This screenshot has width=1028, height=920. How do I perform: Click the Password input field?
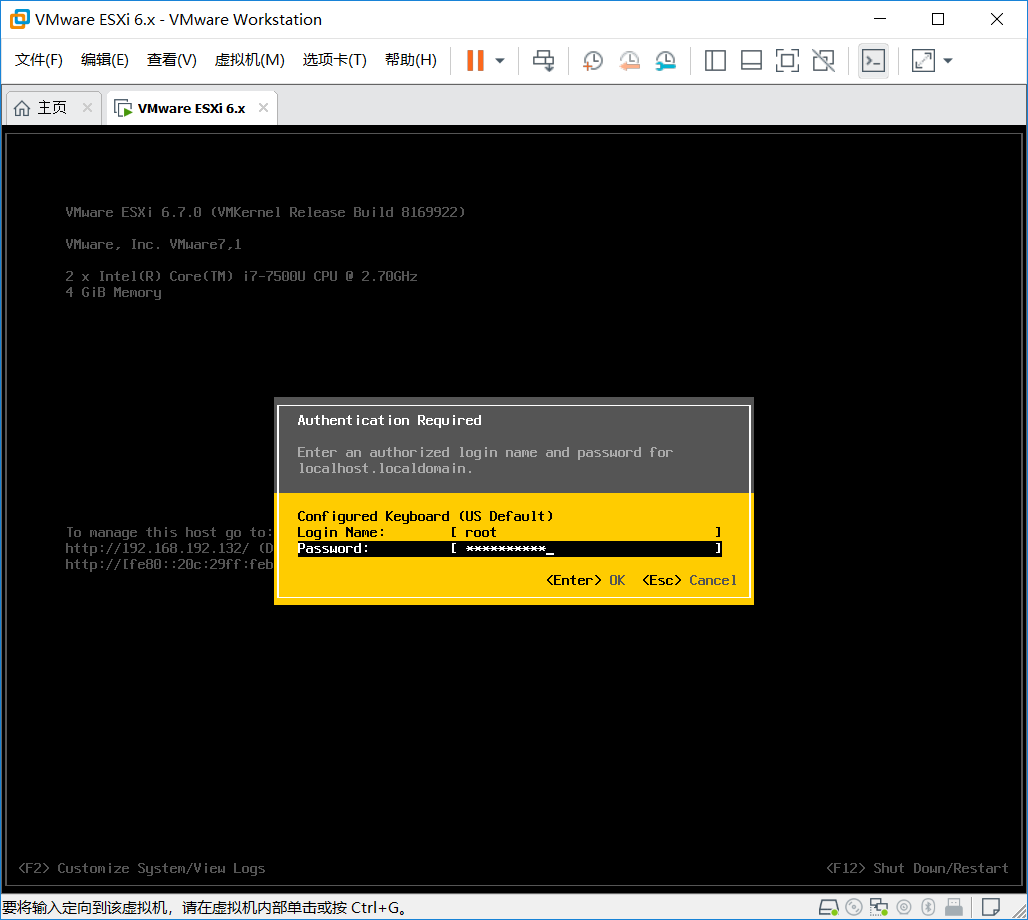586,548
